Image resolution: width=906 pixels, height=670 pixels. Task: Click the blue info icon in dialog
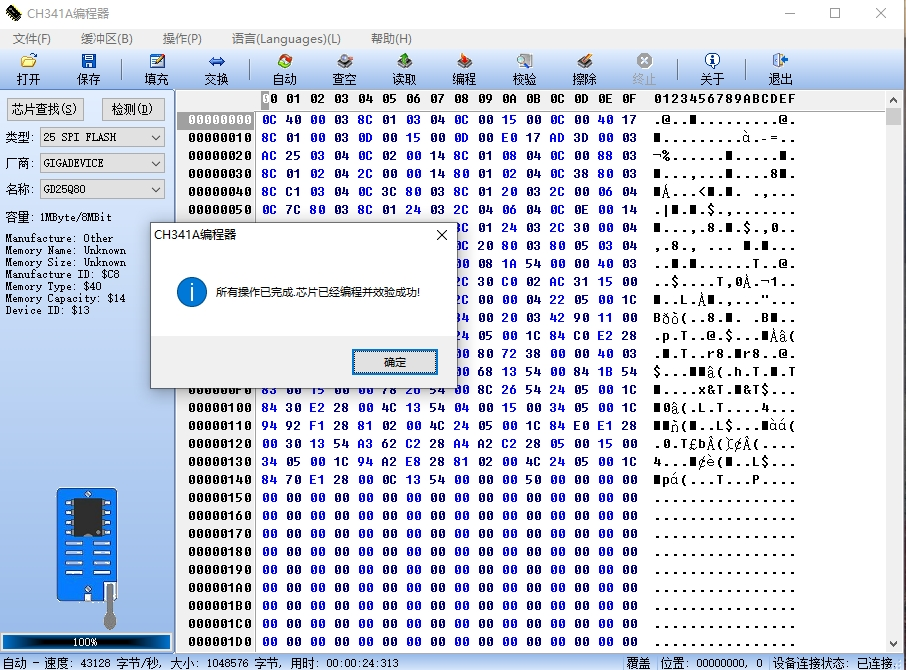coord(192,292)
